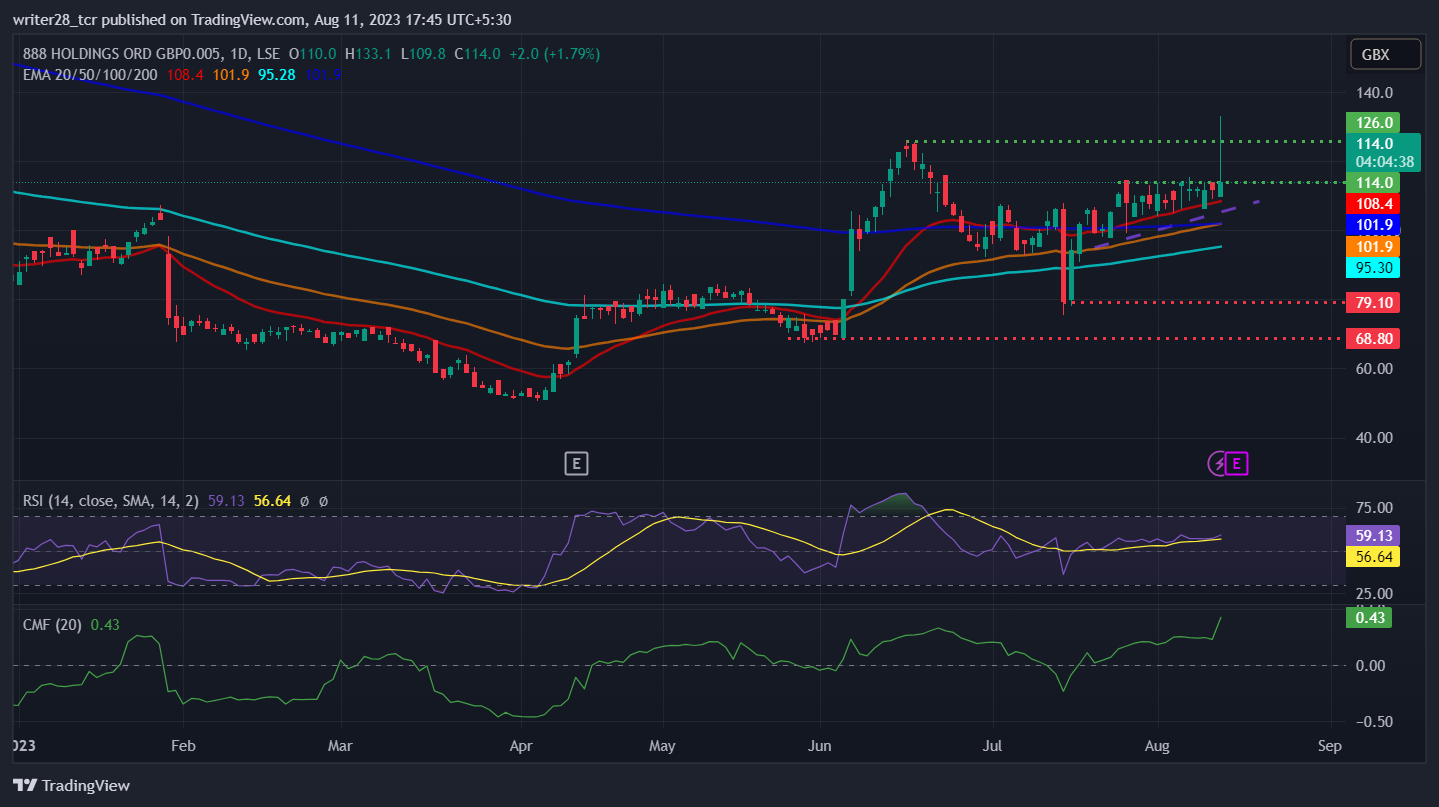Click the countdown timer 04:04:38 price label
1439x807 pixels.
[x=1384, y=161]
